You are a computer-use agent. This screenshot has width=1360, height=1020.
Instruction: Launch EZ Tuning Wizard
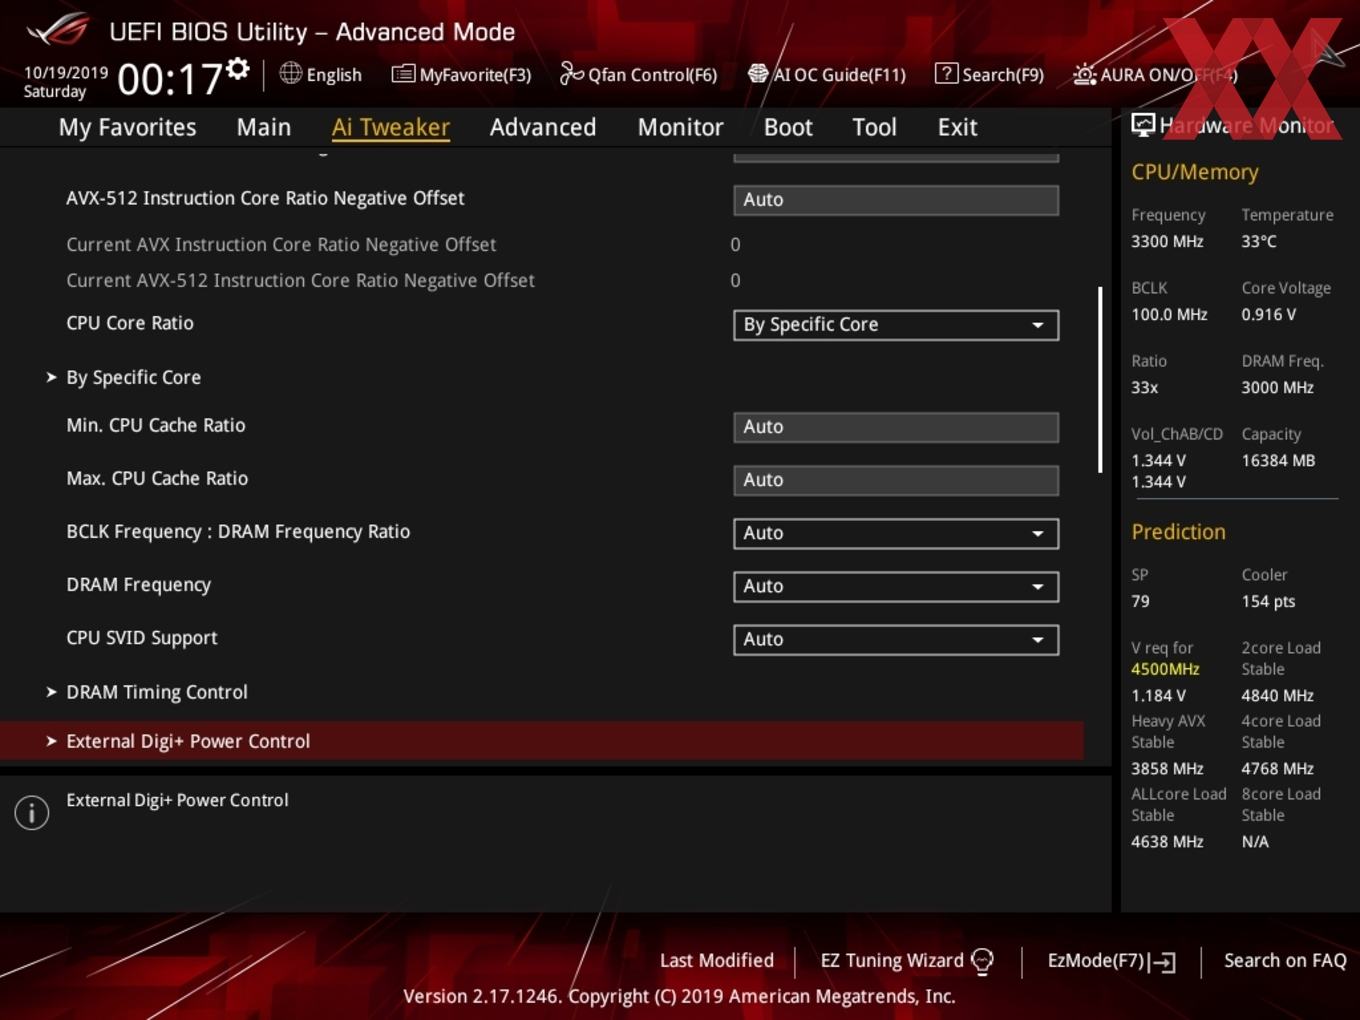click(907, 961)
